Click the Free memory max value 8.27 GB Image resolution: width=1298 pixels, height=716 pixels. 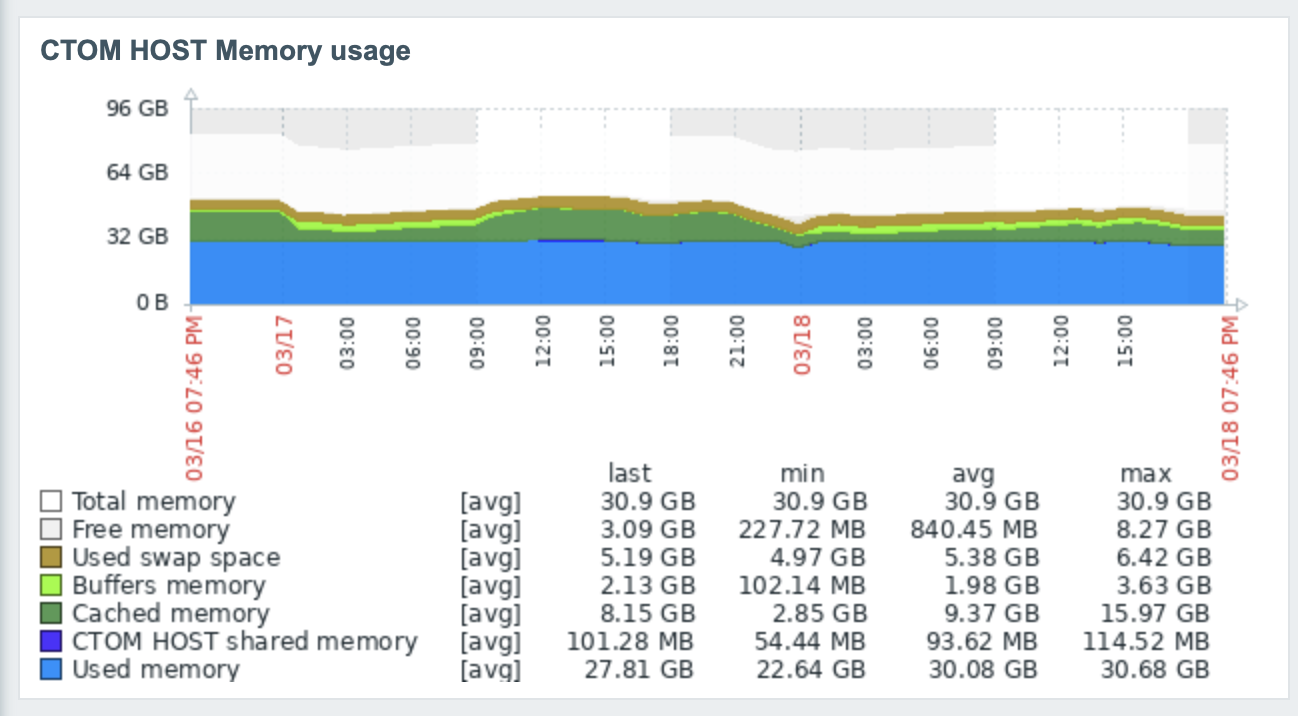click(1164, 529)
